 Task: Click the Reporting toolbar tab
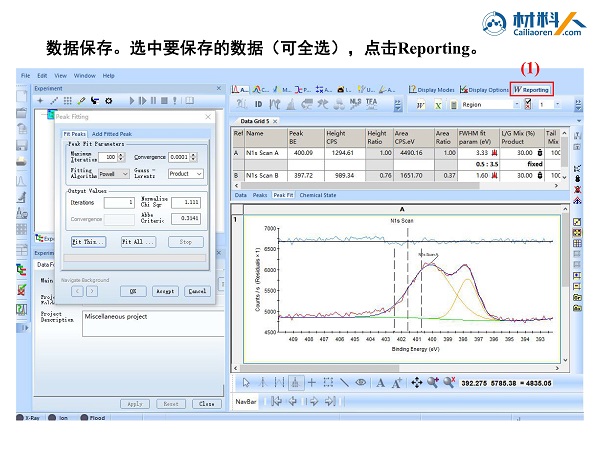point(531,90)
